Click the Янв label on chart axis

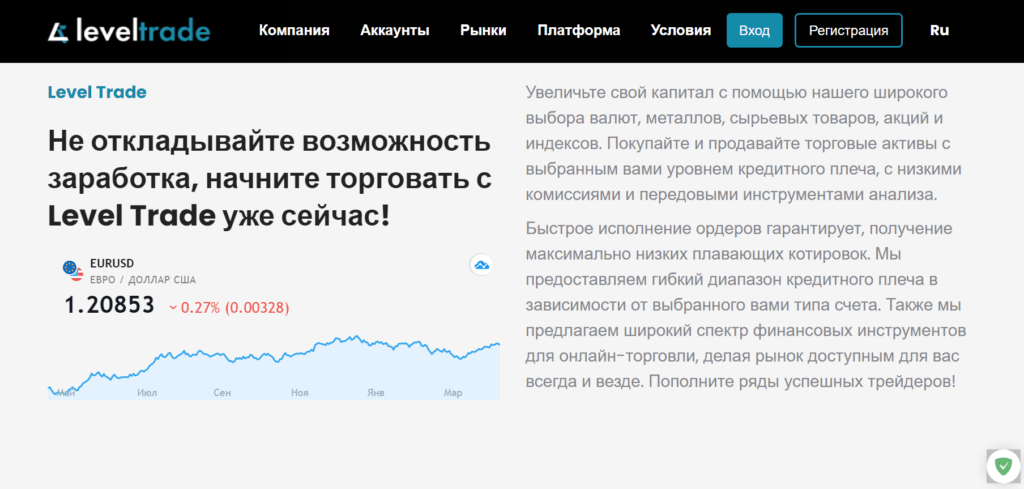point(376,393)
